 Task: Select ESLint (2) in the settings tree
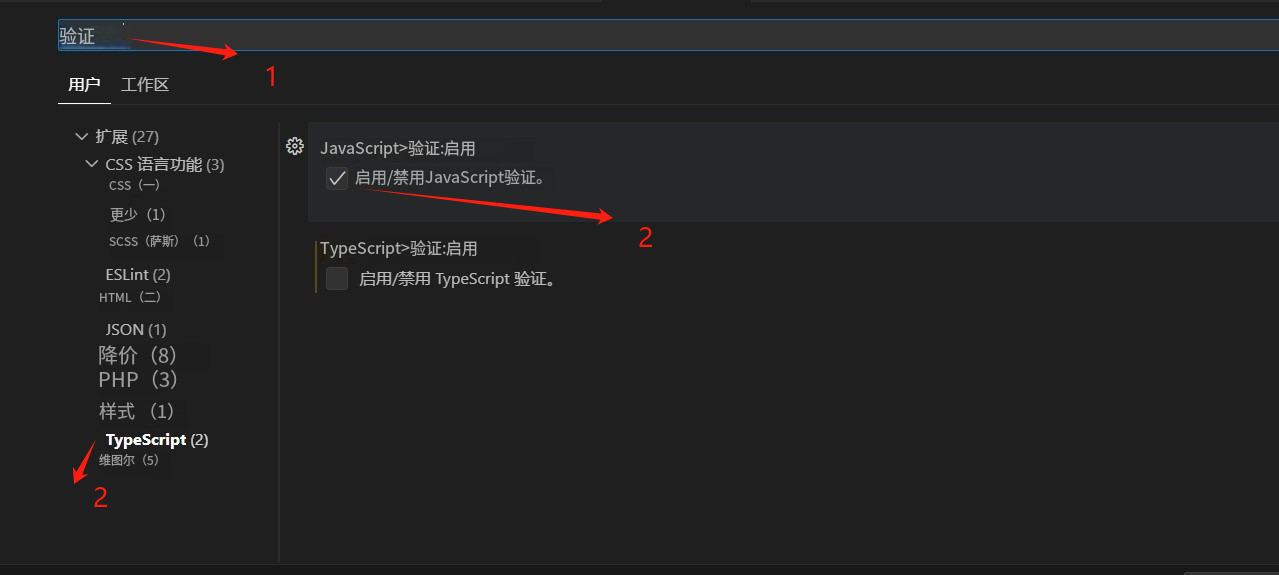138,274
